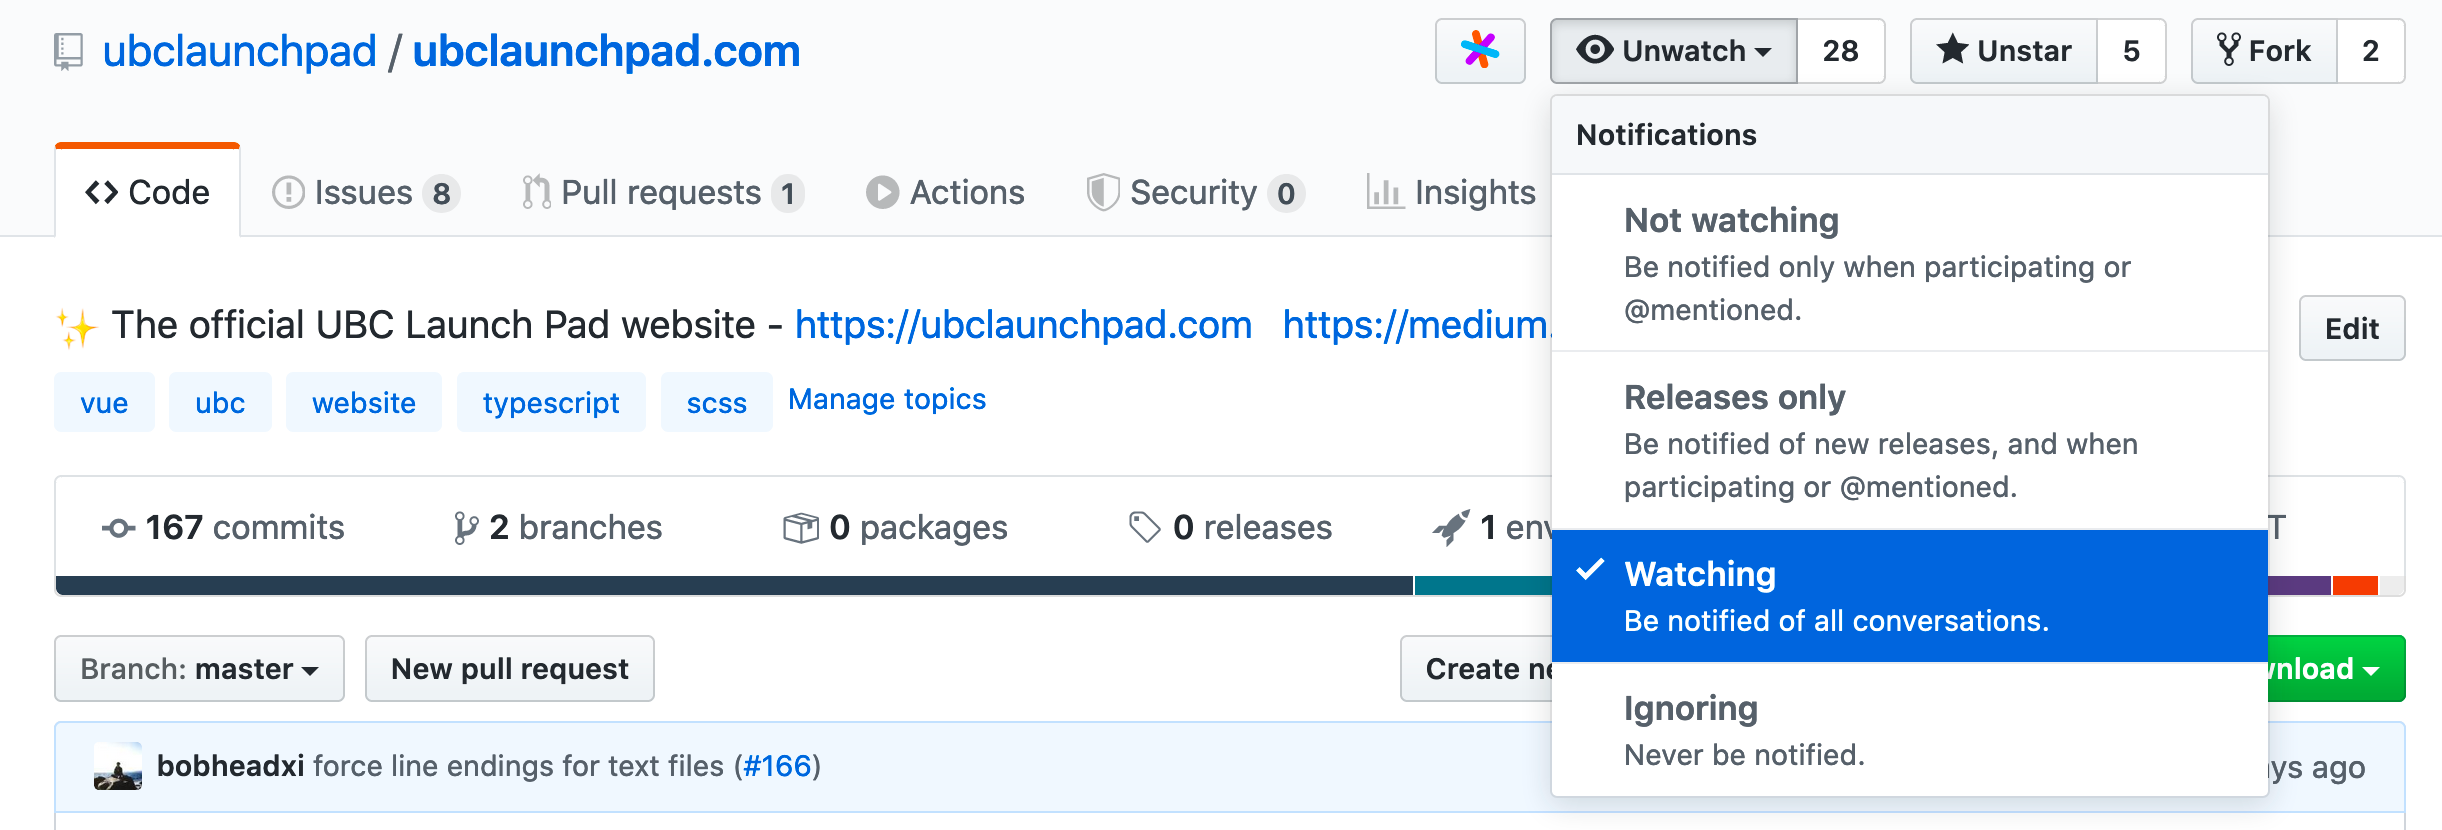Open pull request #166 link
The image size is (2442, 830).
click(x=777, y=766)
